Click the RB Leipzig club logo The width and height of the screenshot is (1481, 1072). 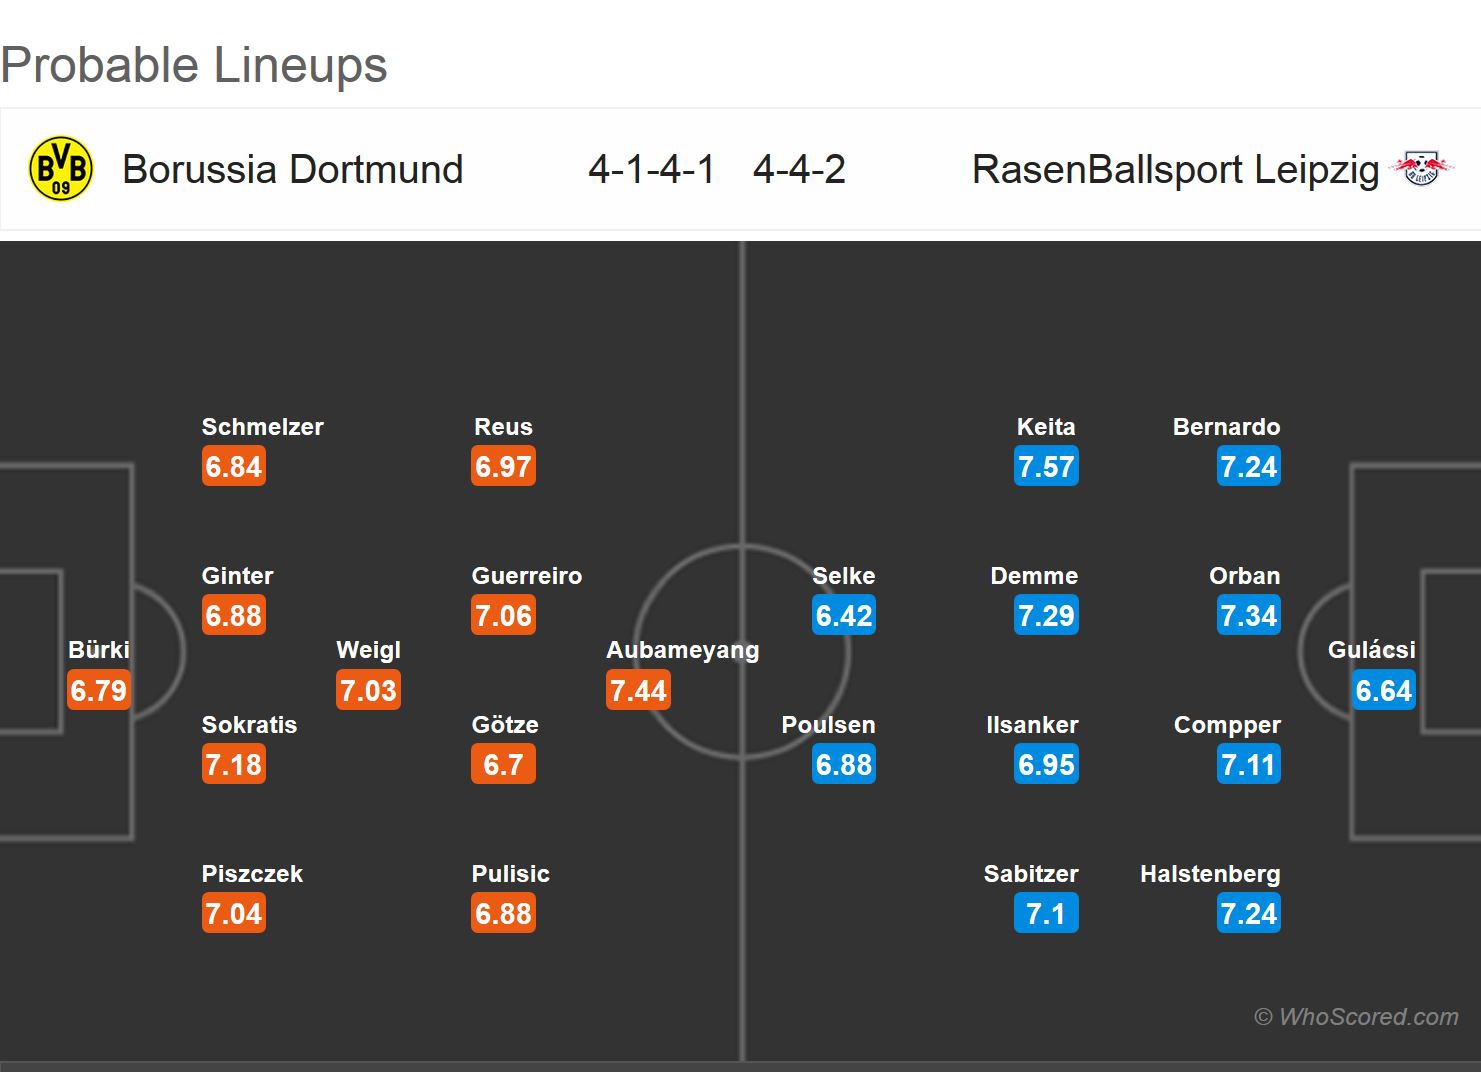coord(1421,169)
